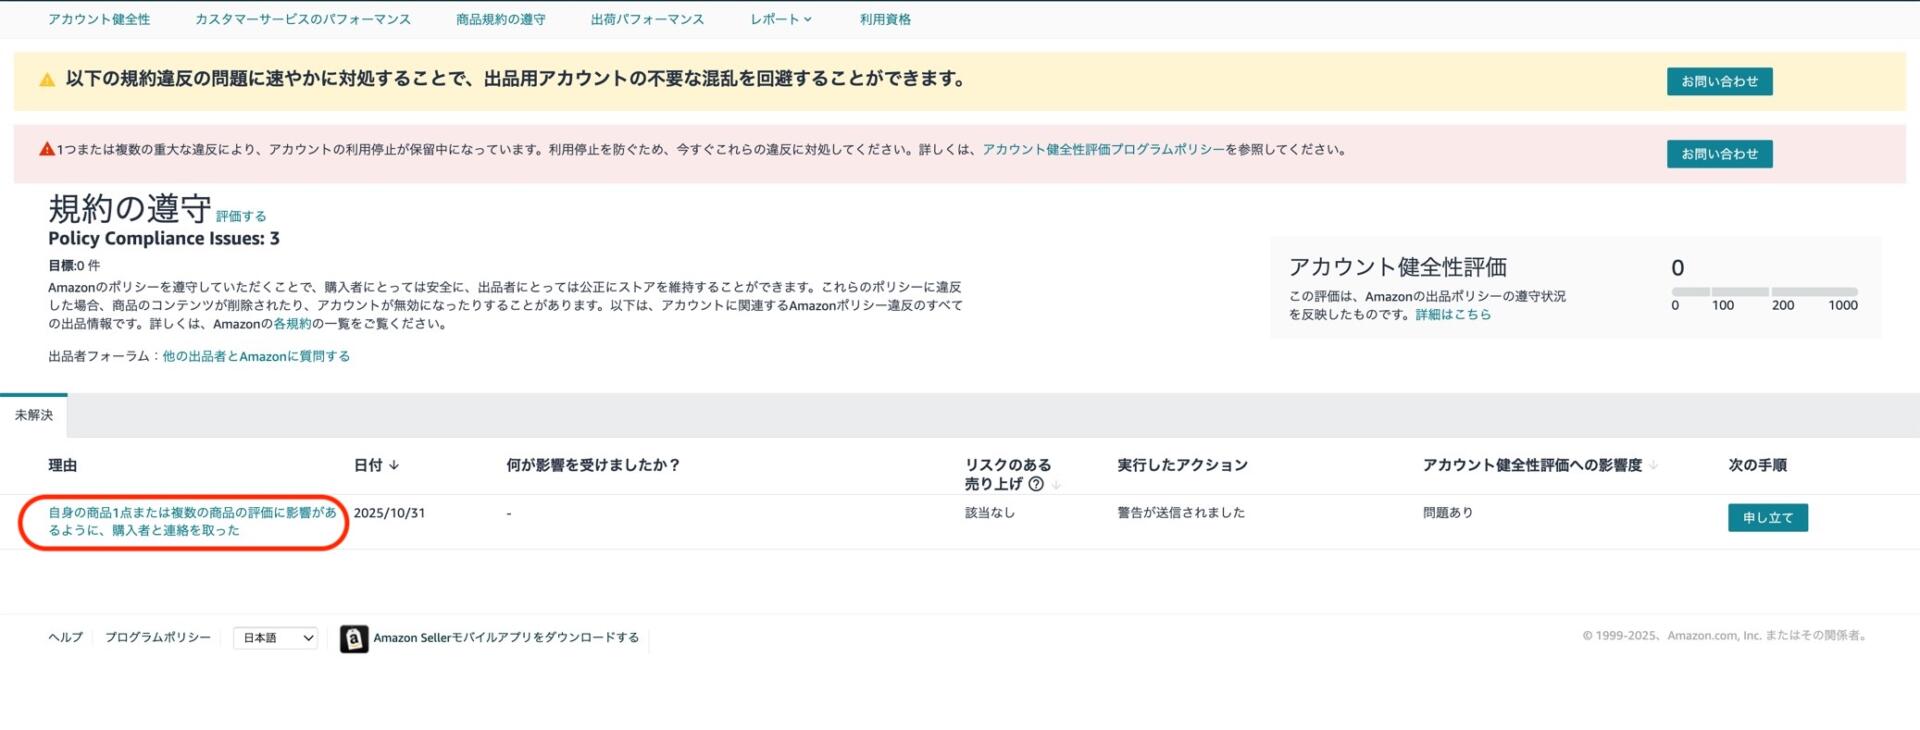Click 他の出品者とAmazonに質問する forum link

coord(256,356)
